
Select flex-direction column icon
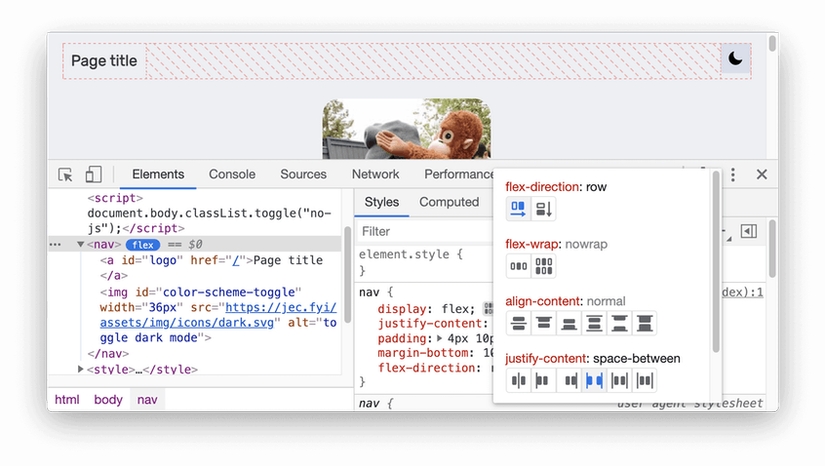pos(544,209)
